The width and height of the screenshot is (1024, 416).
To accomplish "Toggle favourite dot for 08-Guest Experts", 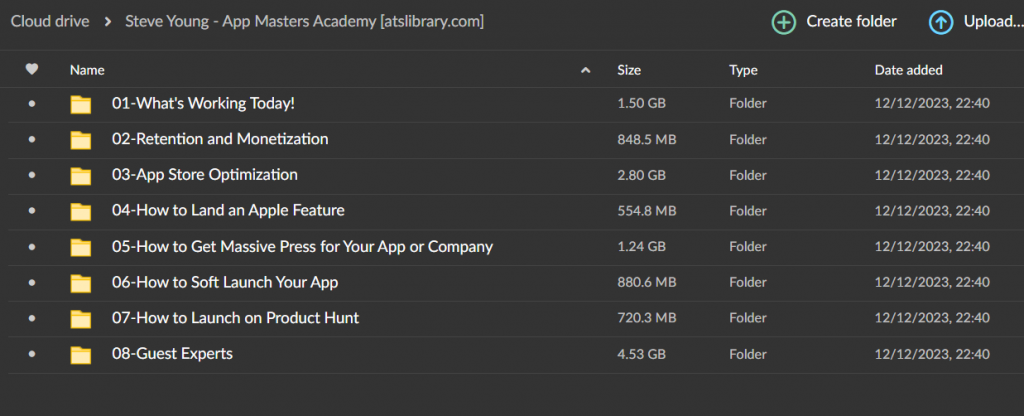I will tap(32, 354).
